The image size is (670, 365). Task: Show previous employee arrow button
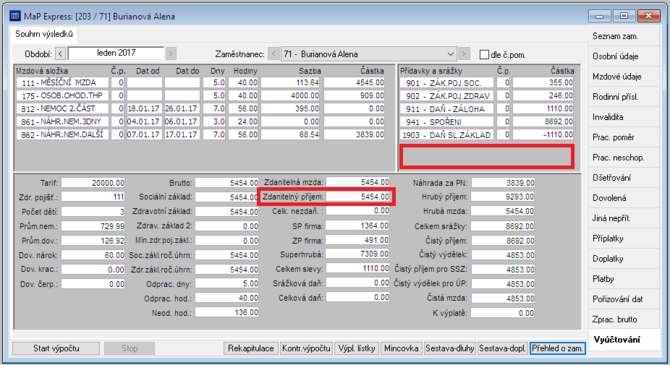pyautogui.click(x=273, y=54)
